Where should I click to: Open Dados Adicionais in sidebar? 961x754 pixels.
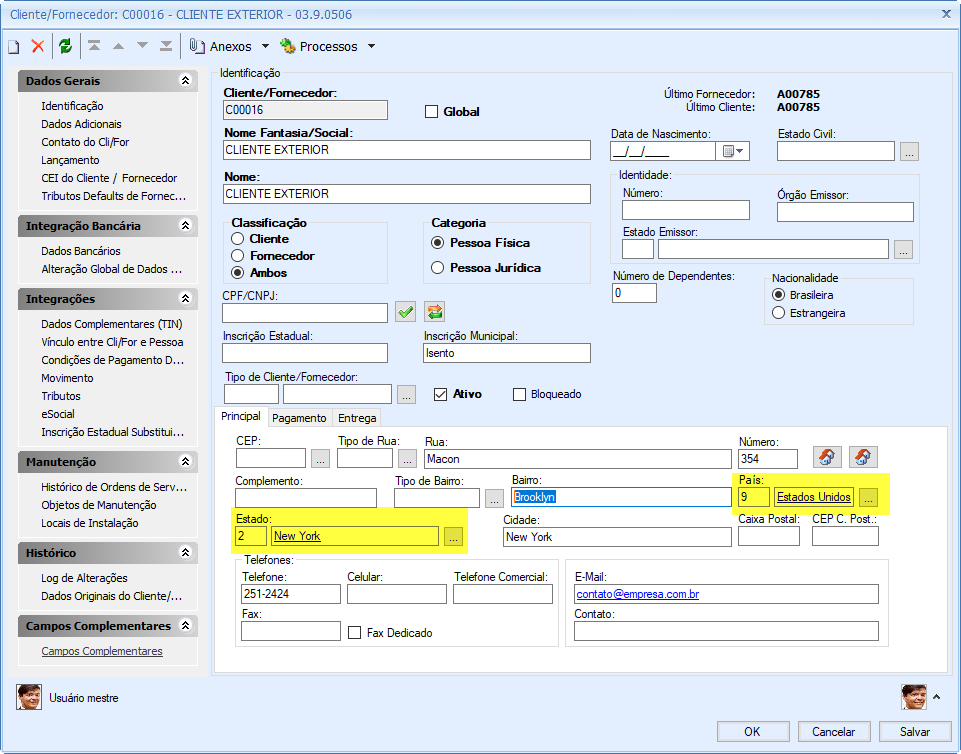tap(81, 124)
